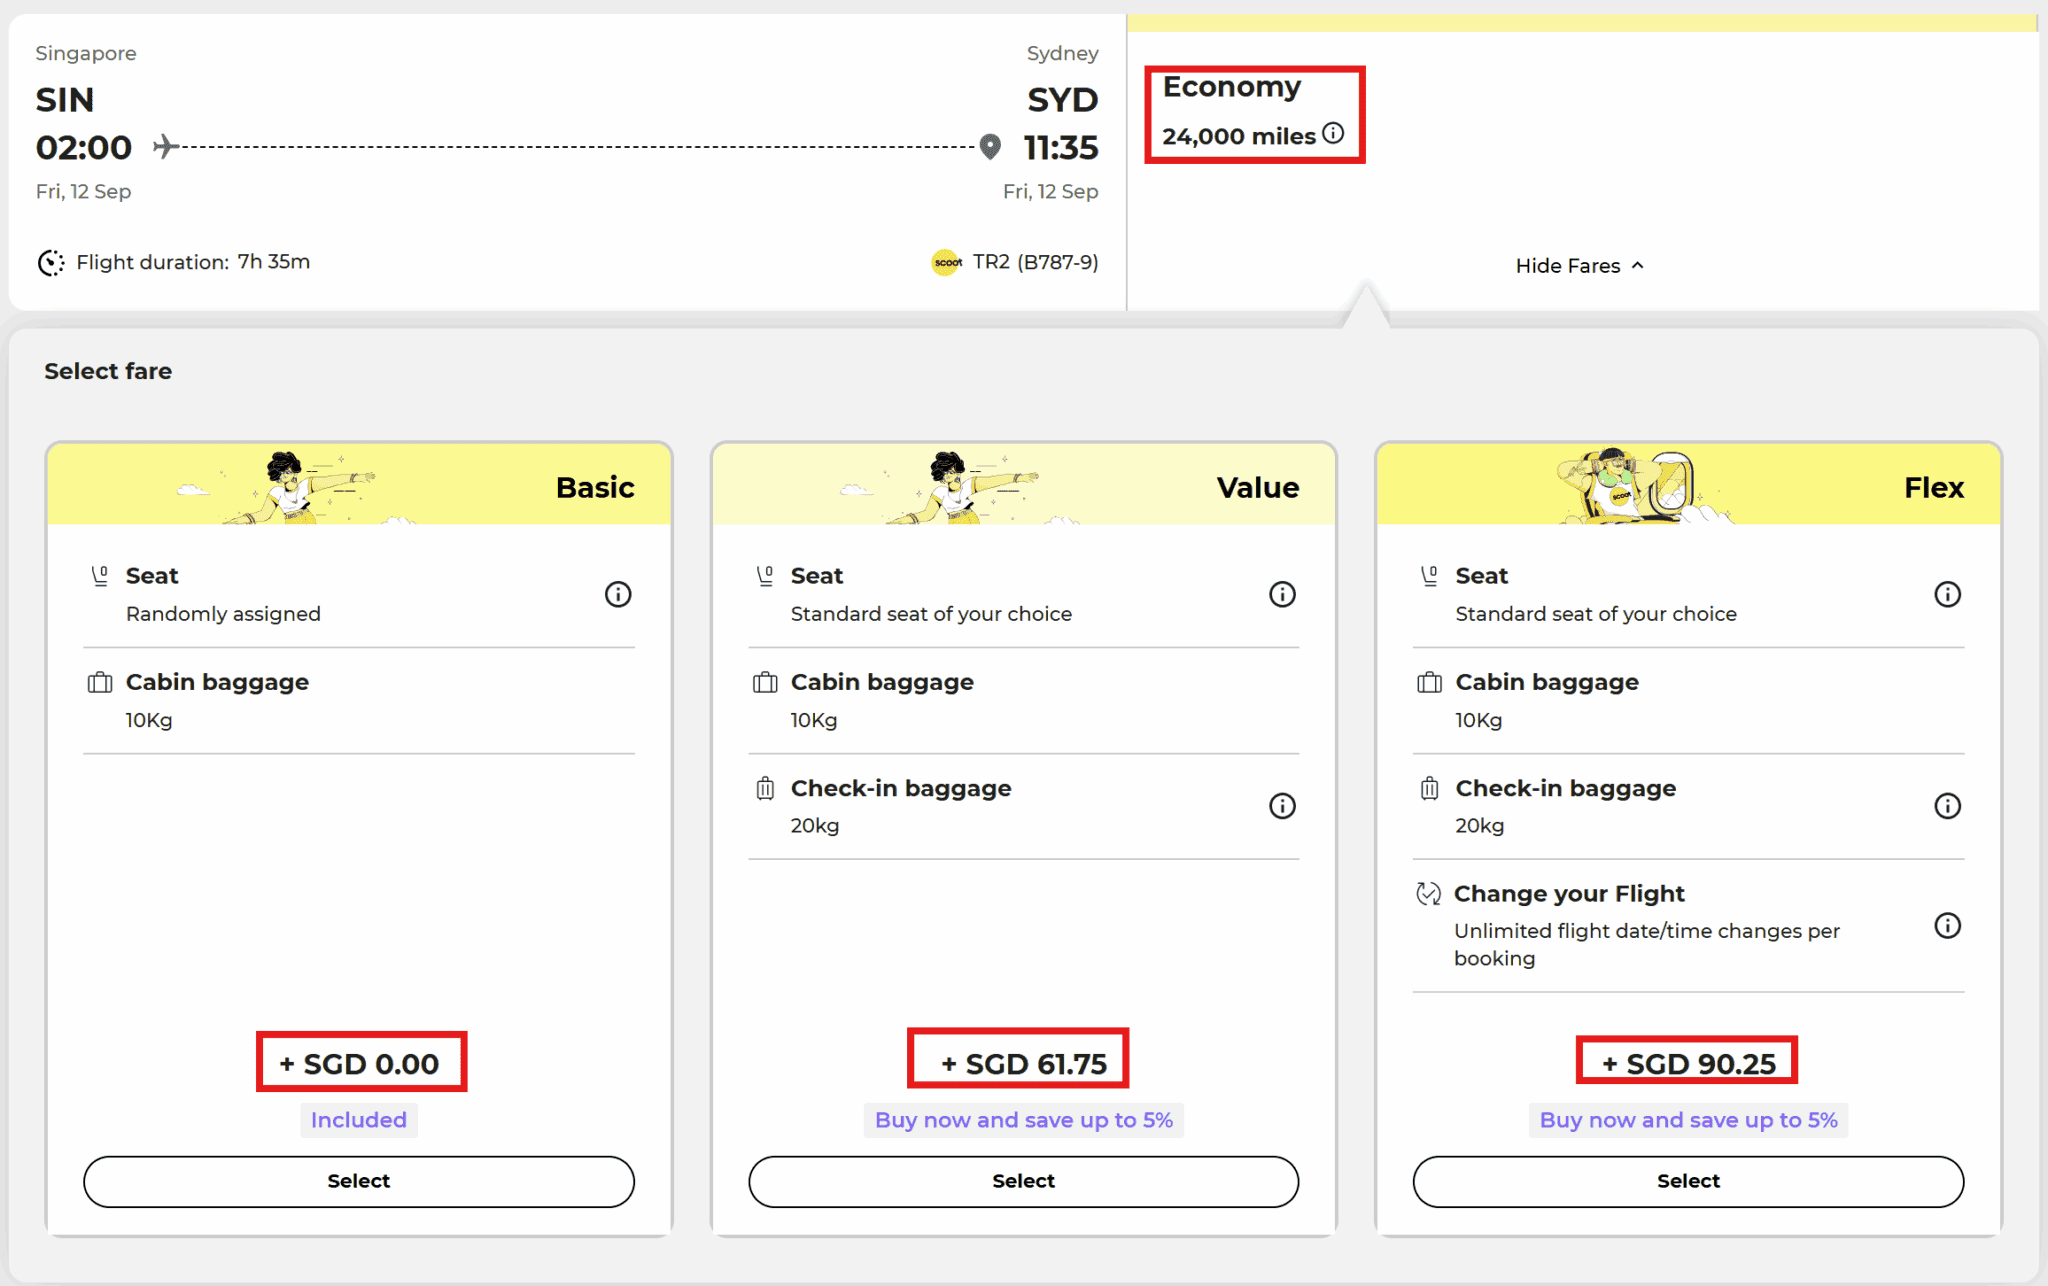Click the cabin baggage icon in the Value card
The image size is (2048, 1286).
click(x=764, y=682)
